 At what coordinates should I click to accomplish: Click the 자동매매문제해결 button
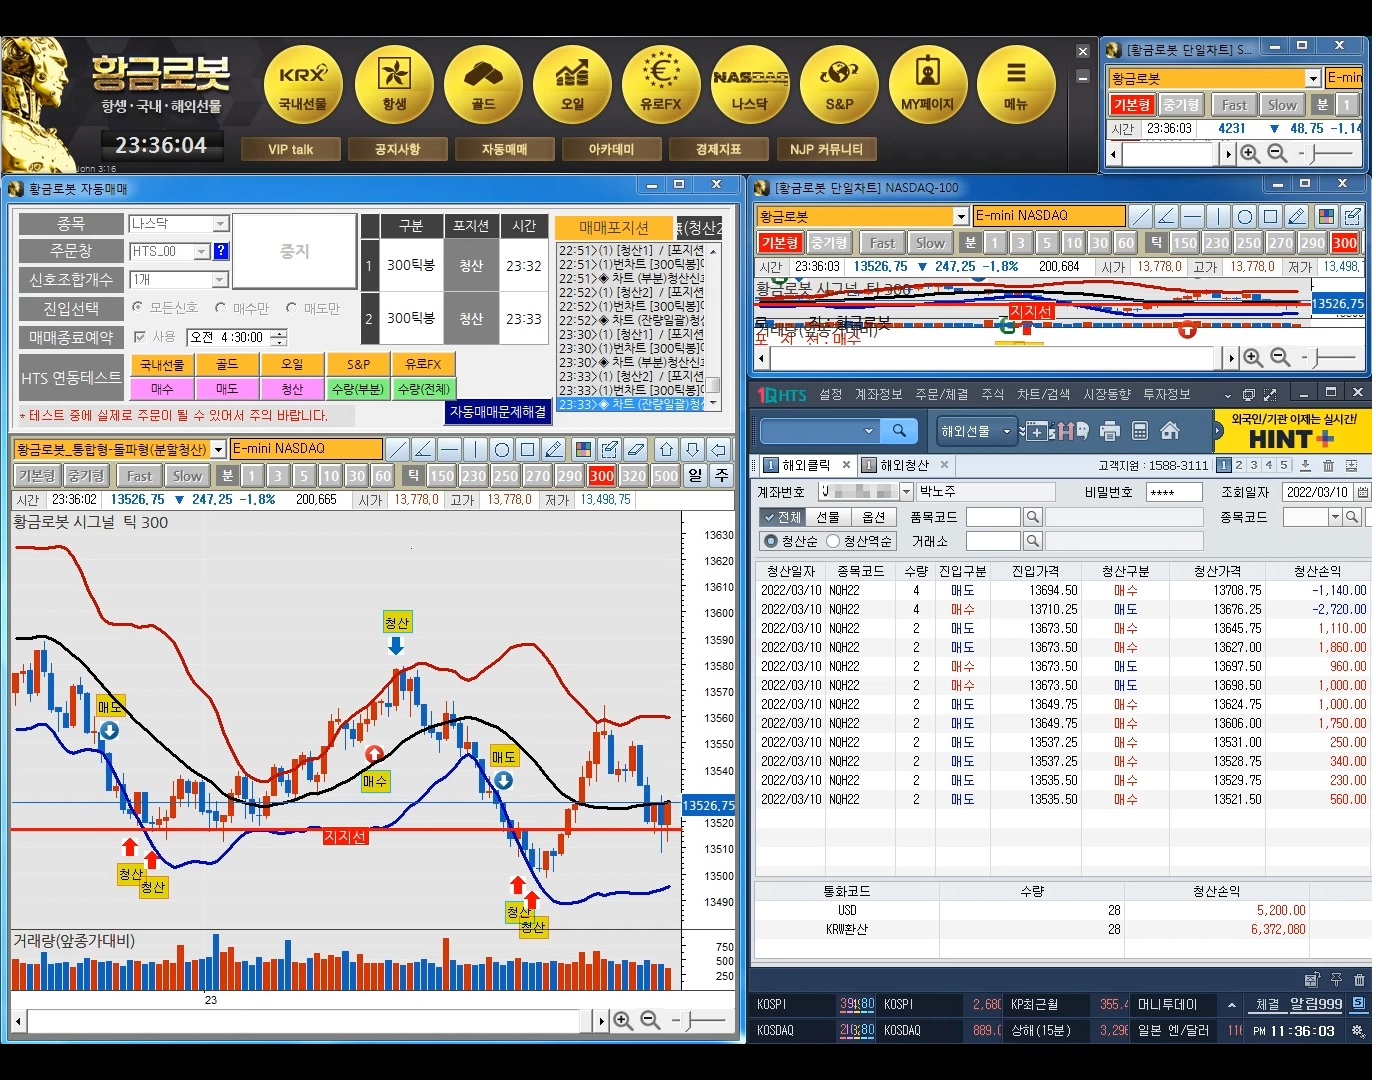tap(498, 412)
